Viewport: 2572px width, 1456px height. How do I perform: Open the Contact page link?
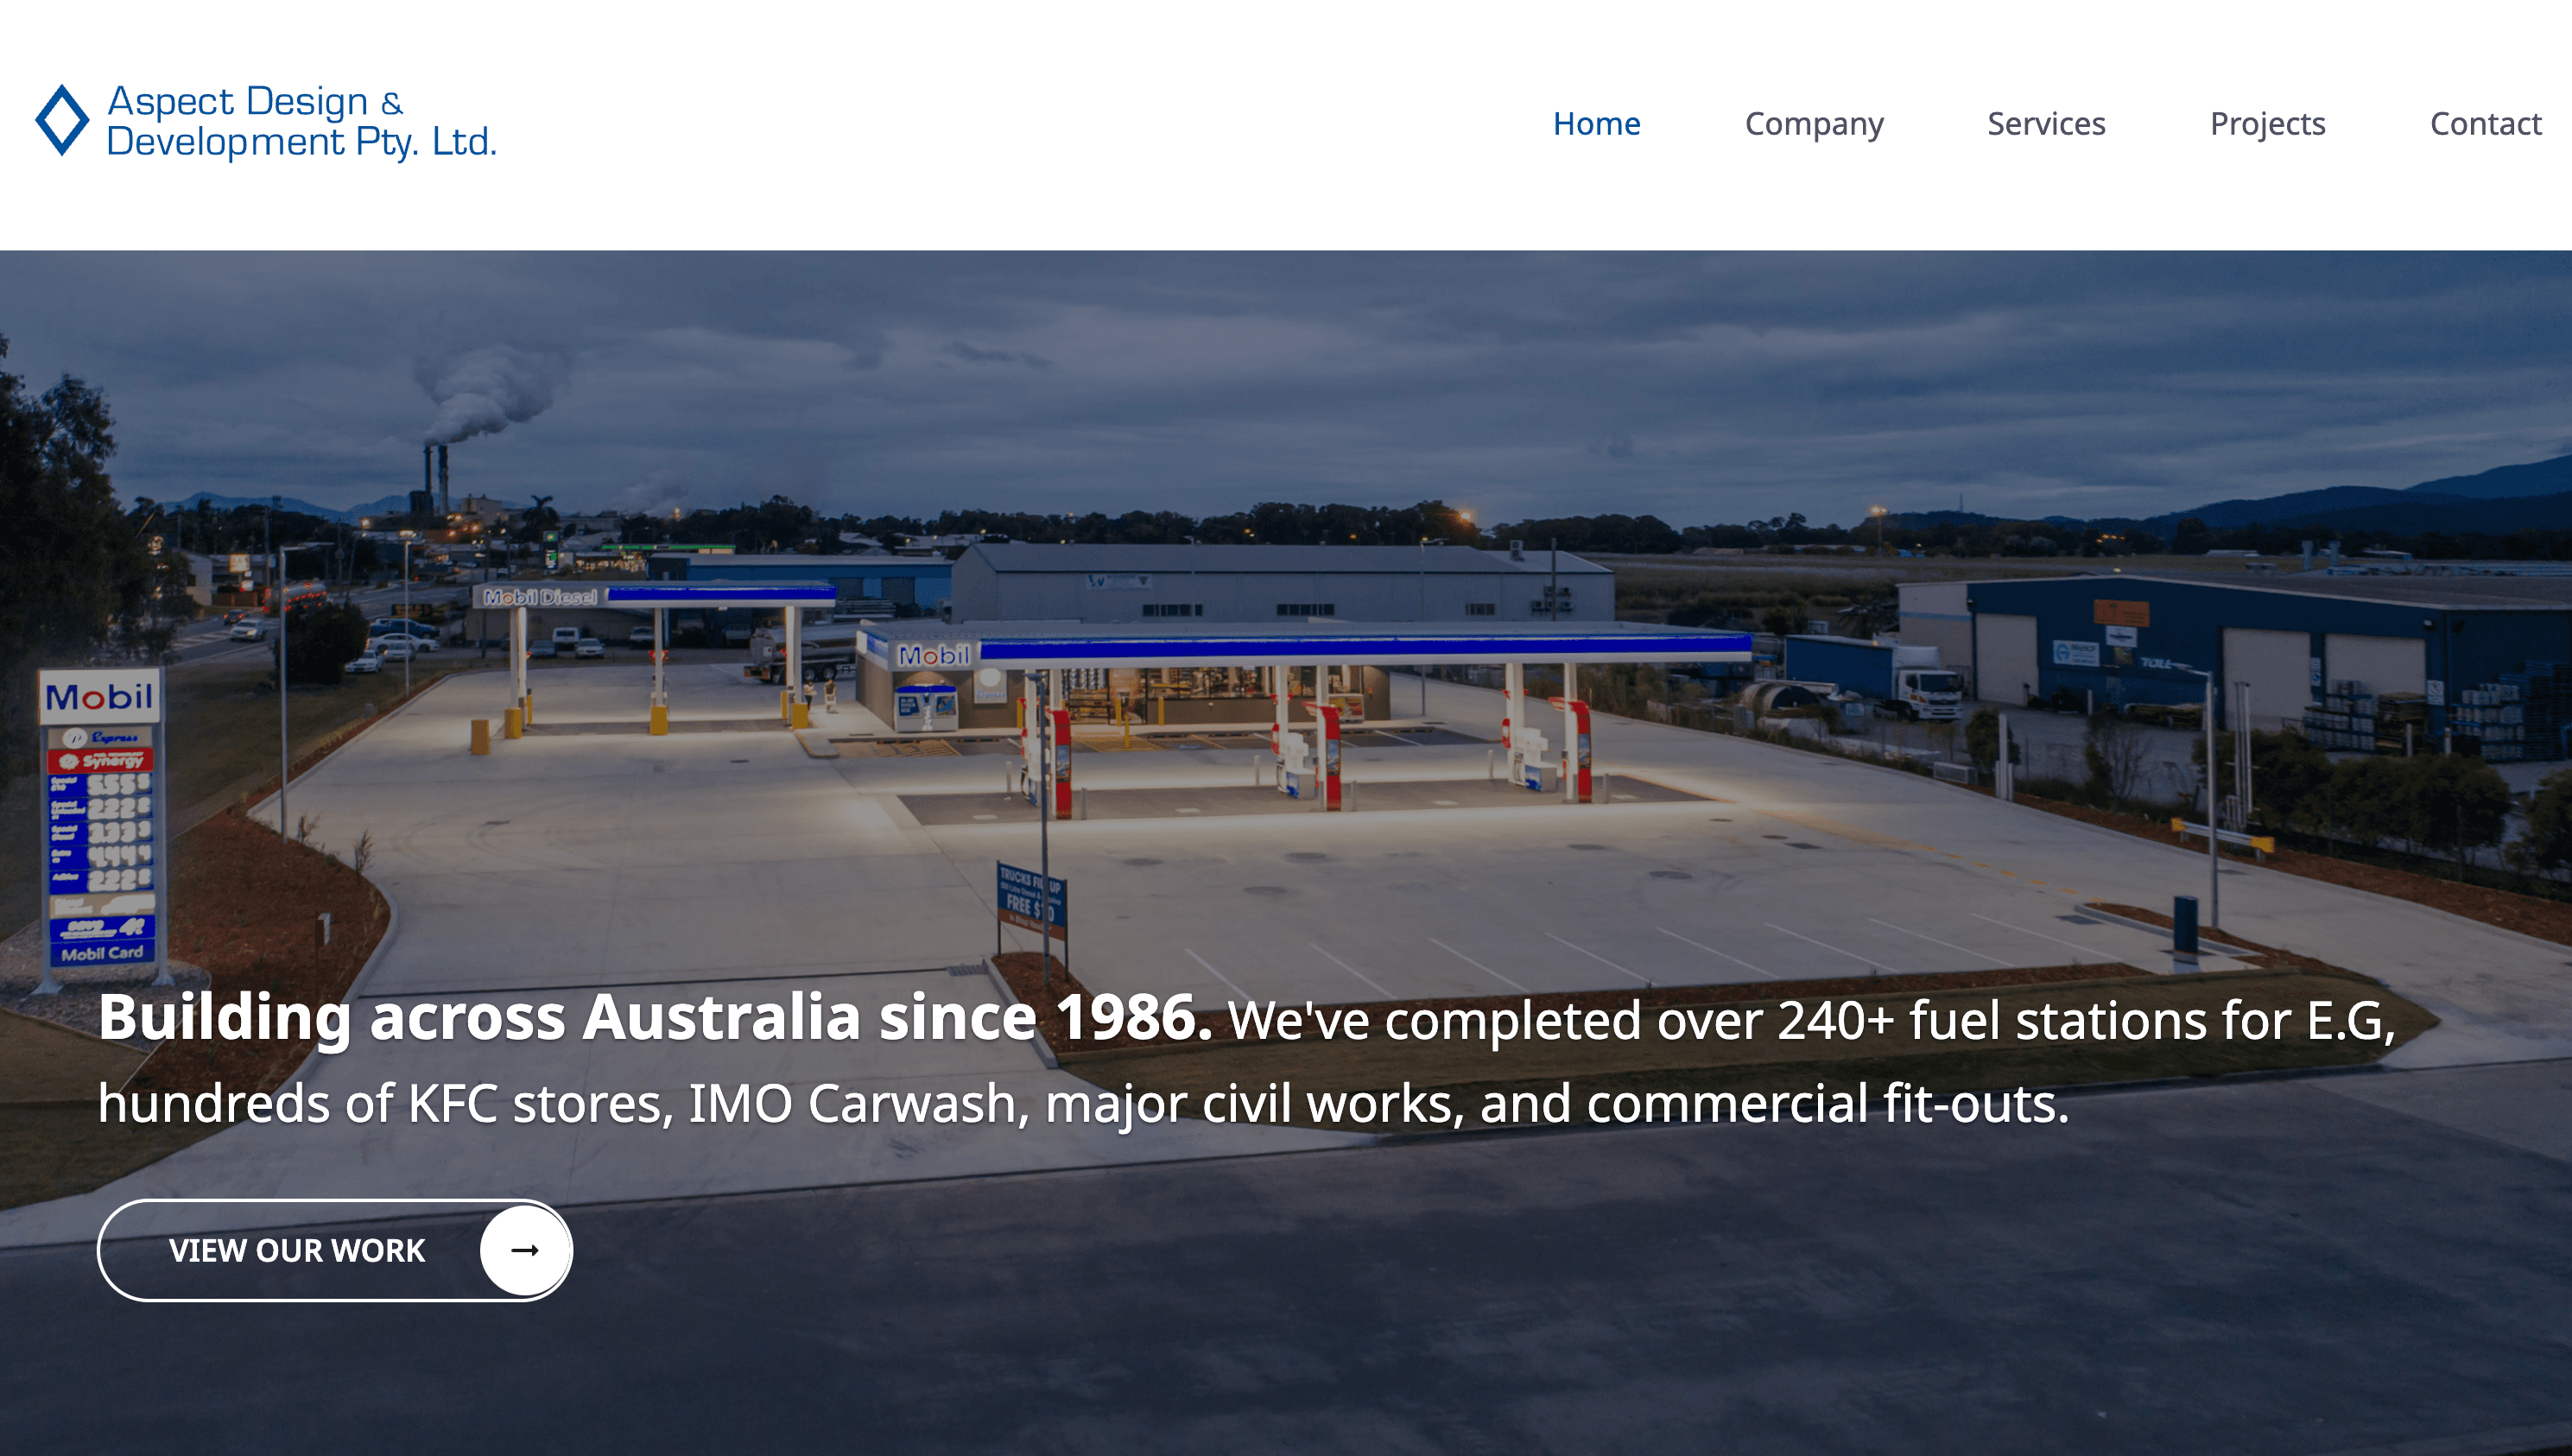2485,124
